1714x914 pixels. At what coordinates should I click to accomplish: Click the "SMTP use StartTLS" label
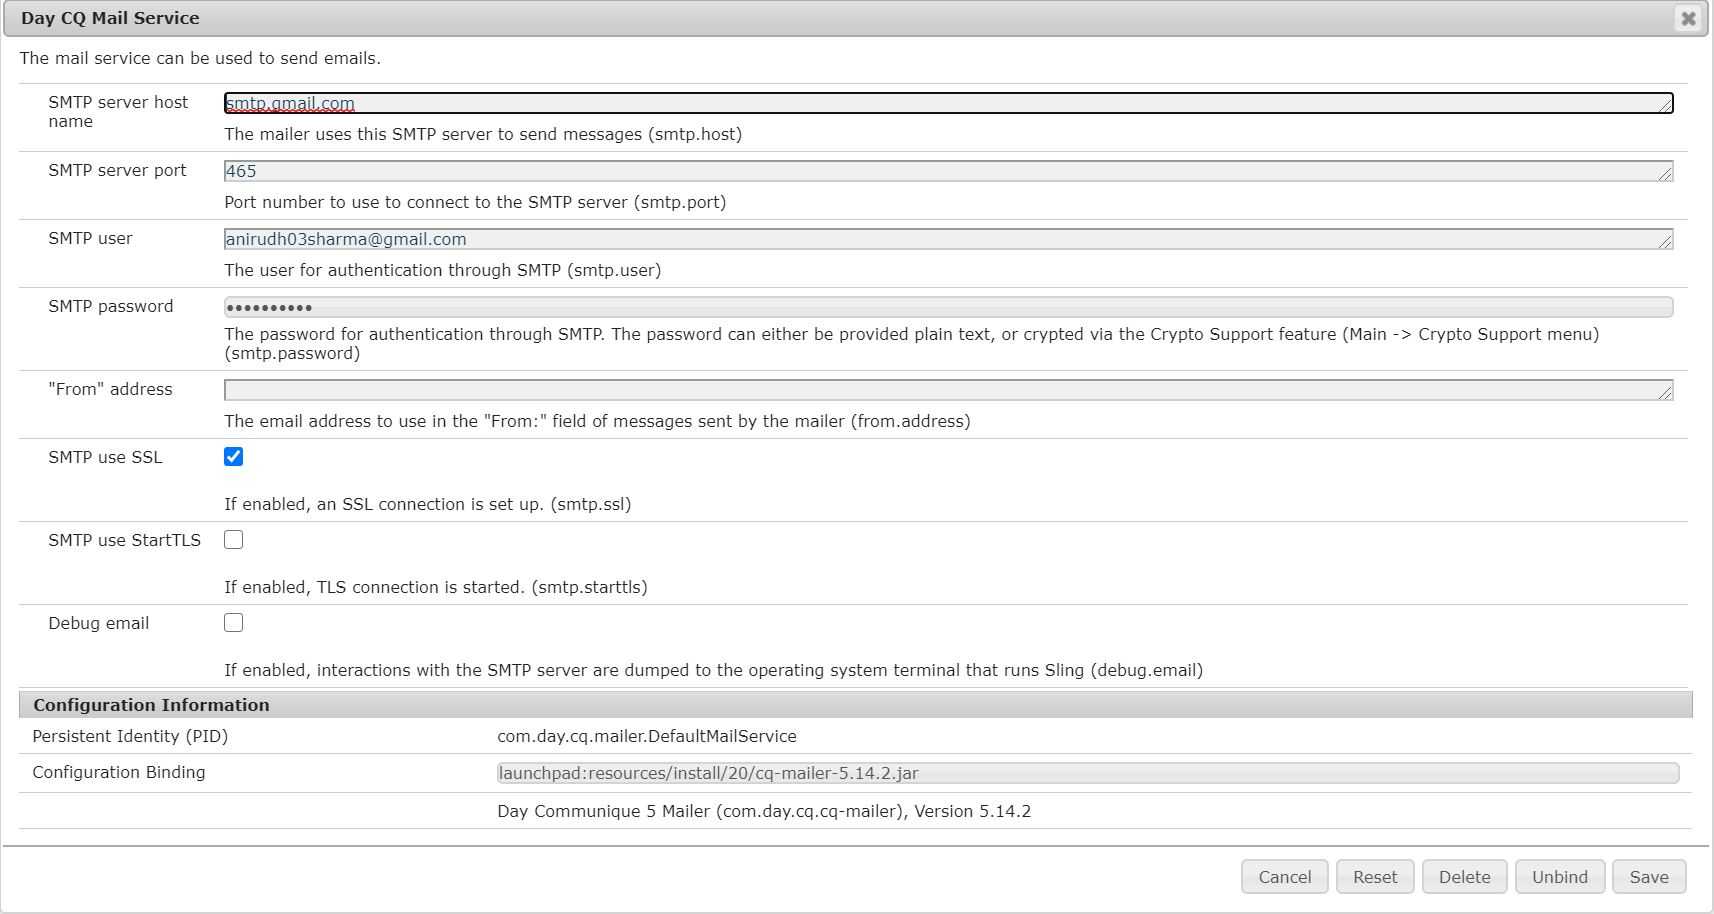(124, 540)
